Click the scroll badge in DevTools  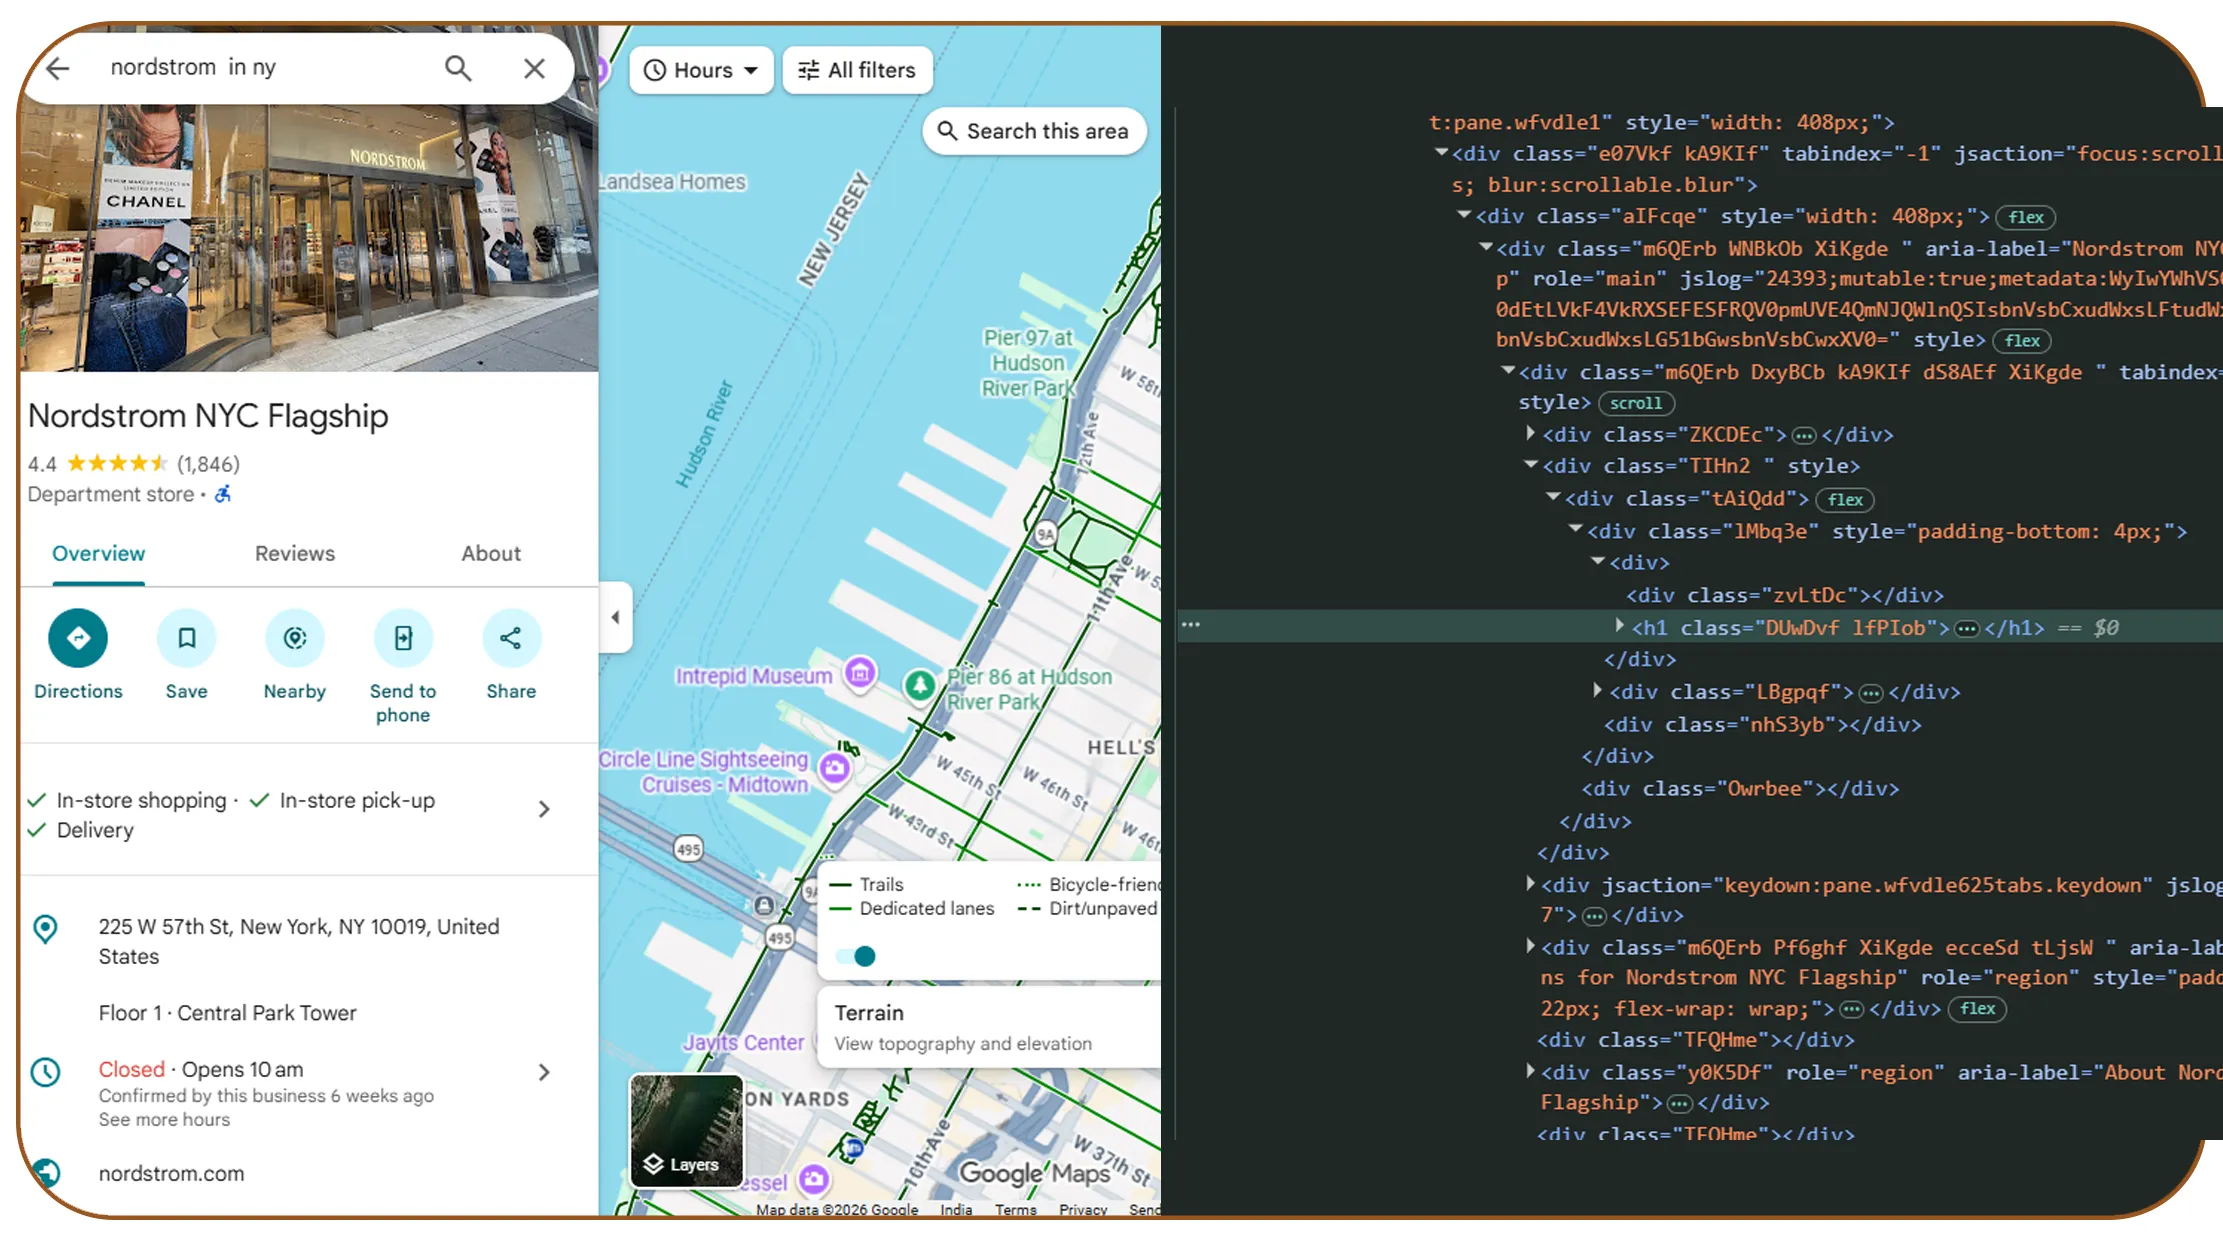[x=1636, y=403]
